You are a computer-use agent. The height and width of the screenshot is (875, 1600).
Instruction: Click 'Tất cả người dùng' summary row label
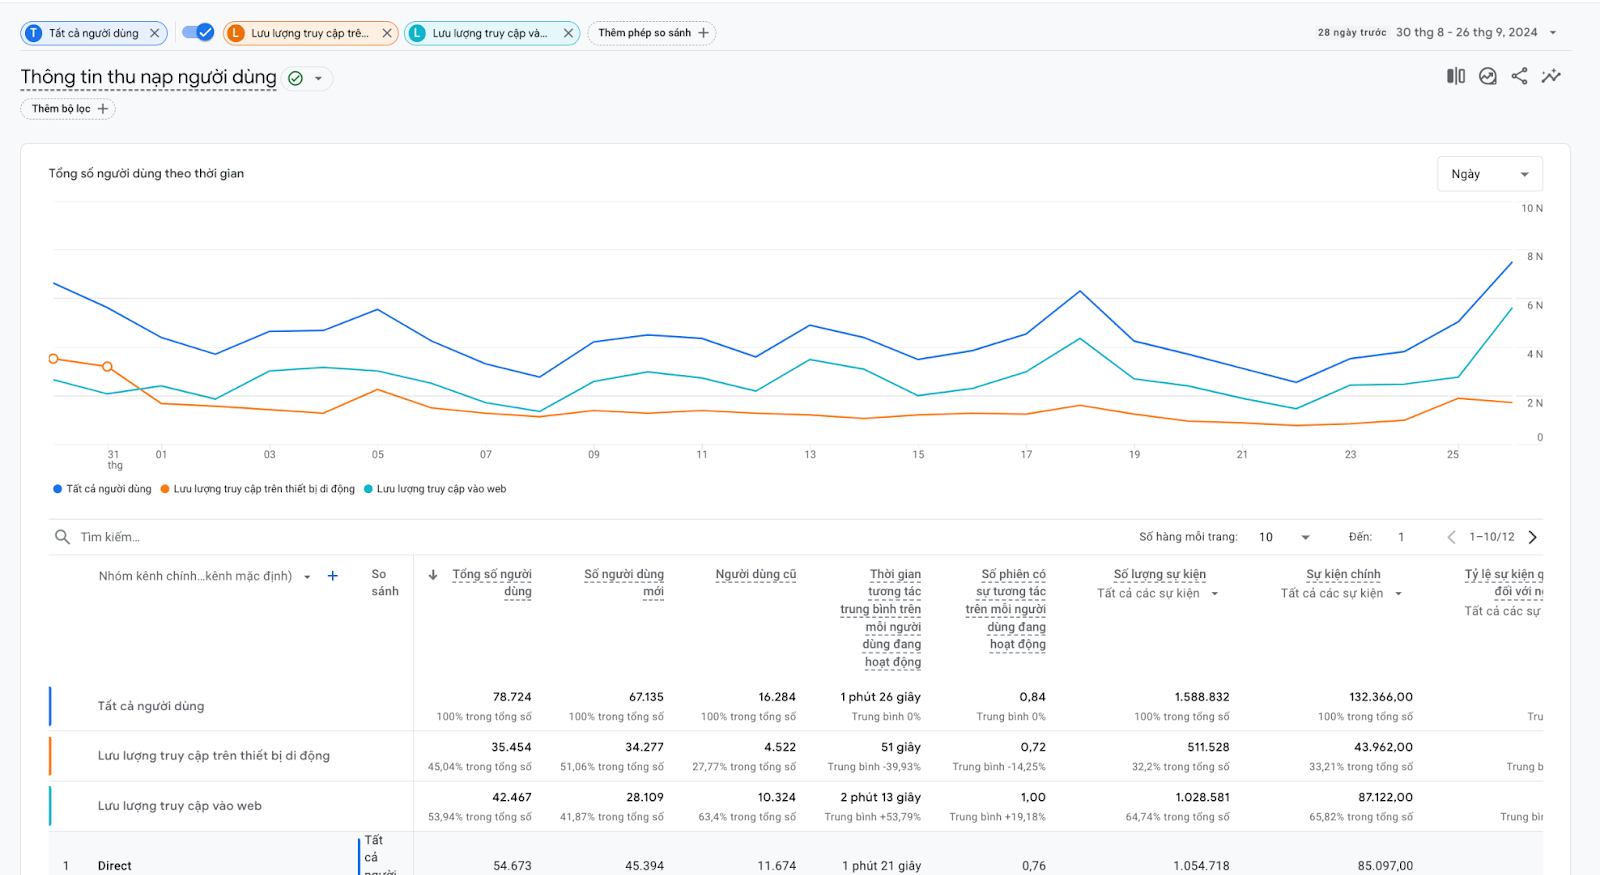click(151, 706)
